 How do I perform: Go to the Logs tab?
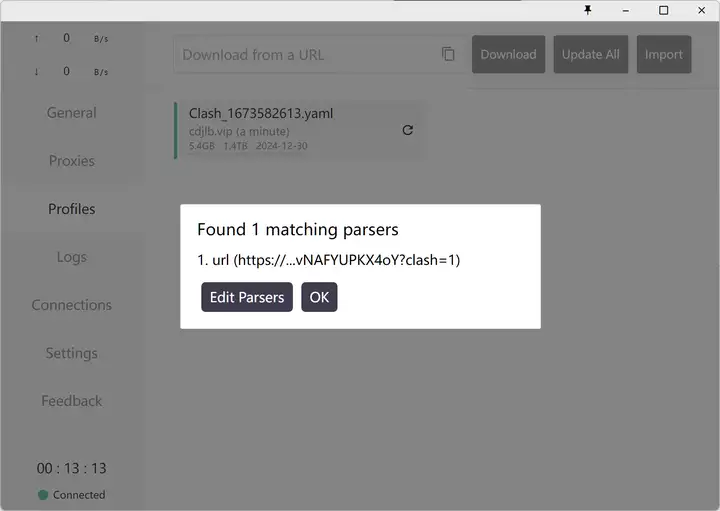tap(72, 257)
